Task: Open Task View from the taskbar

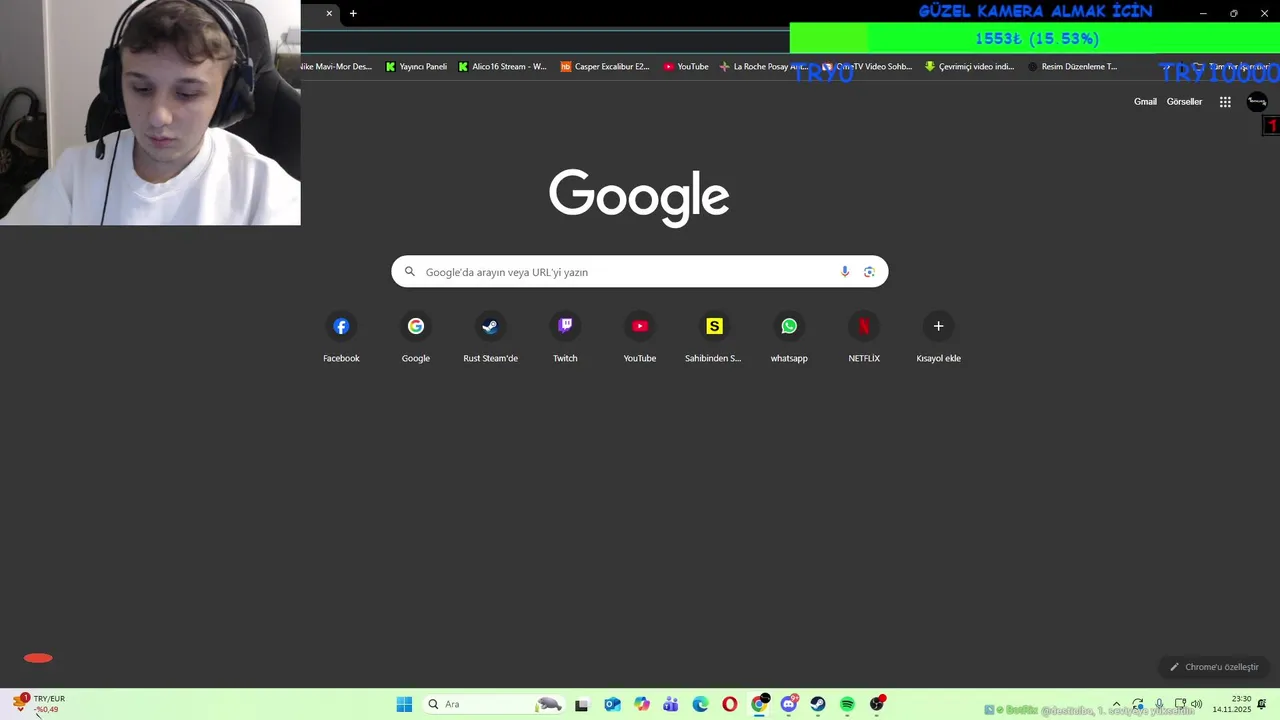Action: pos(582,704)
